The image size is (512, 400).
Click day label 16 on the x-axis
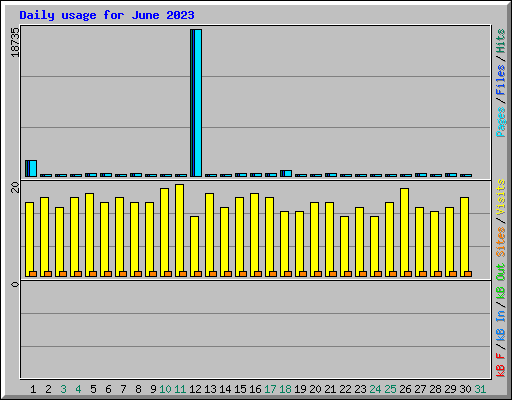click(x=255, y=389)
